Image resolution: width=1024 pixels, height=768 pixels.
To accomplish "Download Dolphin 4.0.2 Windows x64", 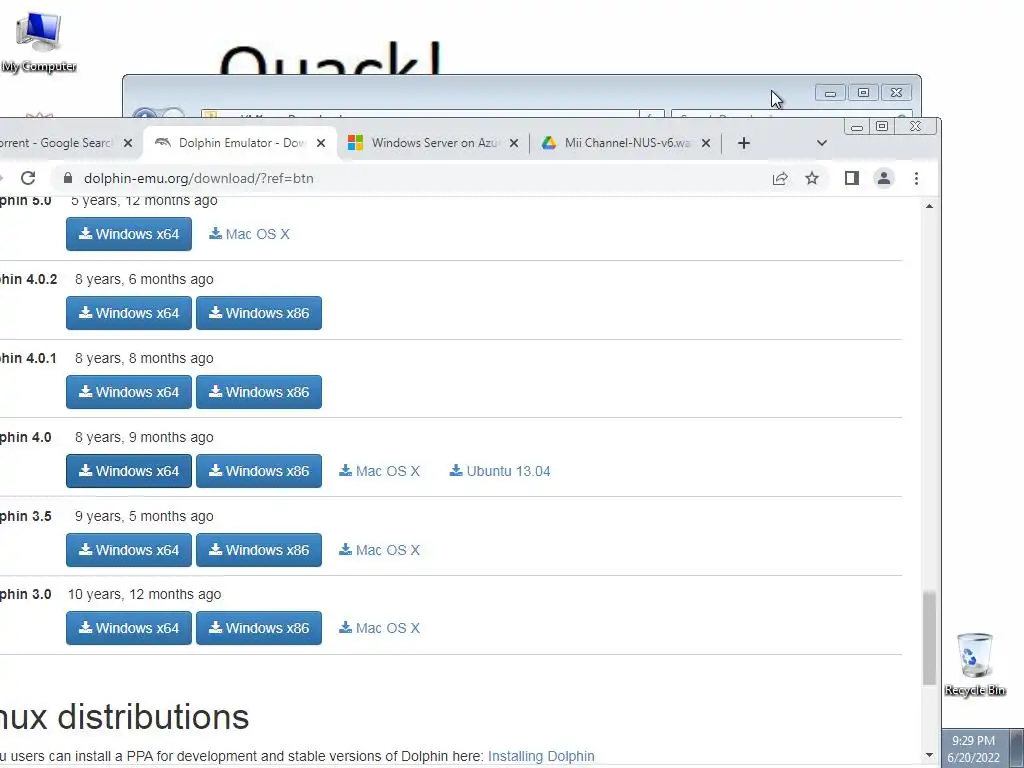I will (129, 313).
